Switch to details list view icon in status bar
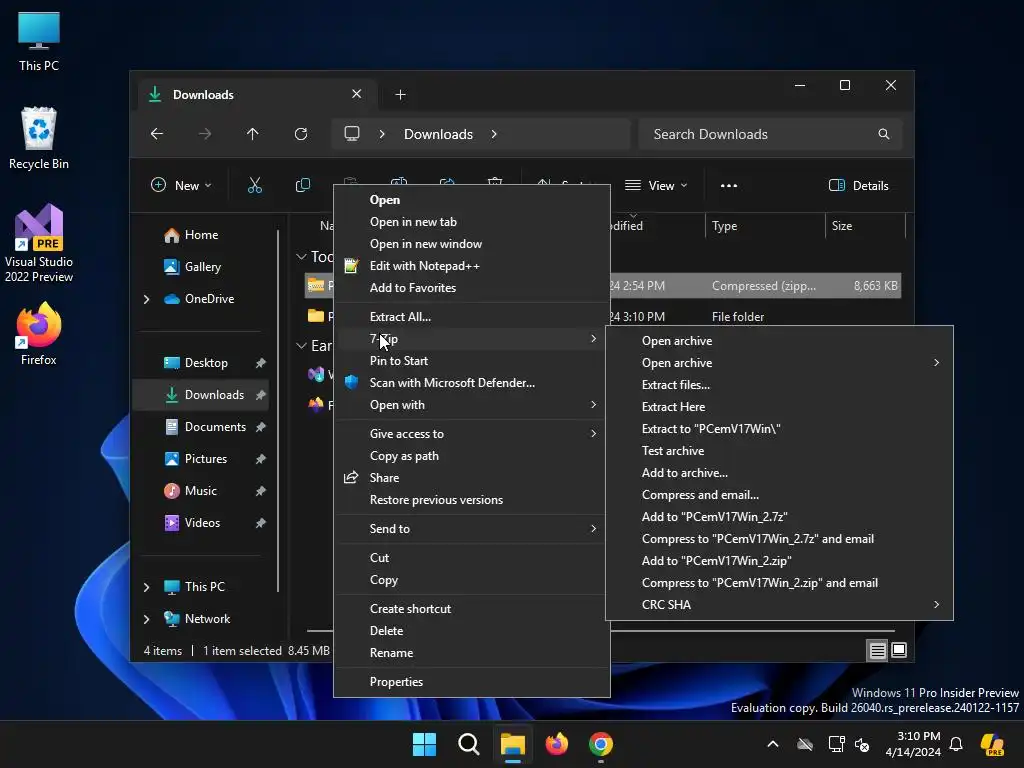The height and width of the screenshot is (768, 1024). (x=877, y=650)
